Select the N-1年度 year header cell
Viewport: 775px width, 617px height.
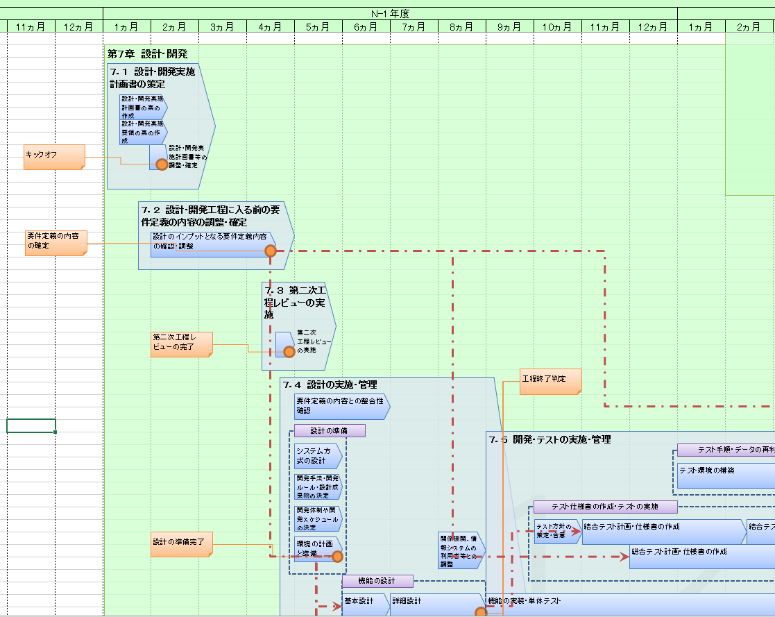pos(390,13)
